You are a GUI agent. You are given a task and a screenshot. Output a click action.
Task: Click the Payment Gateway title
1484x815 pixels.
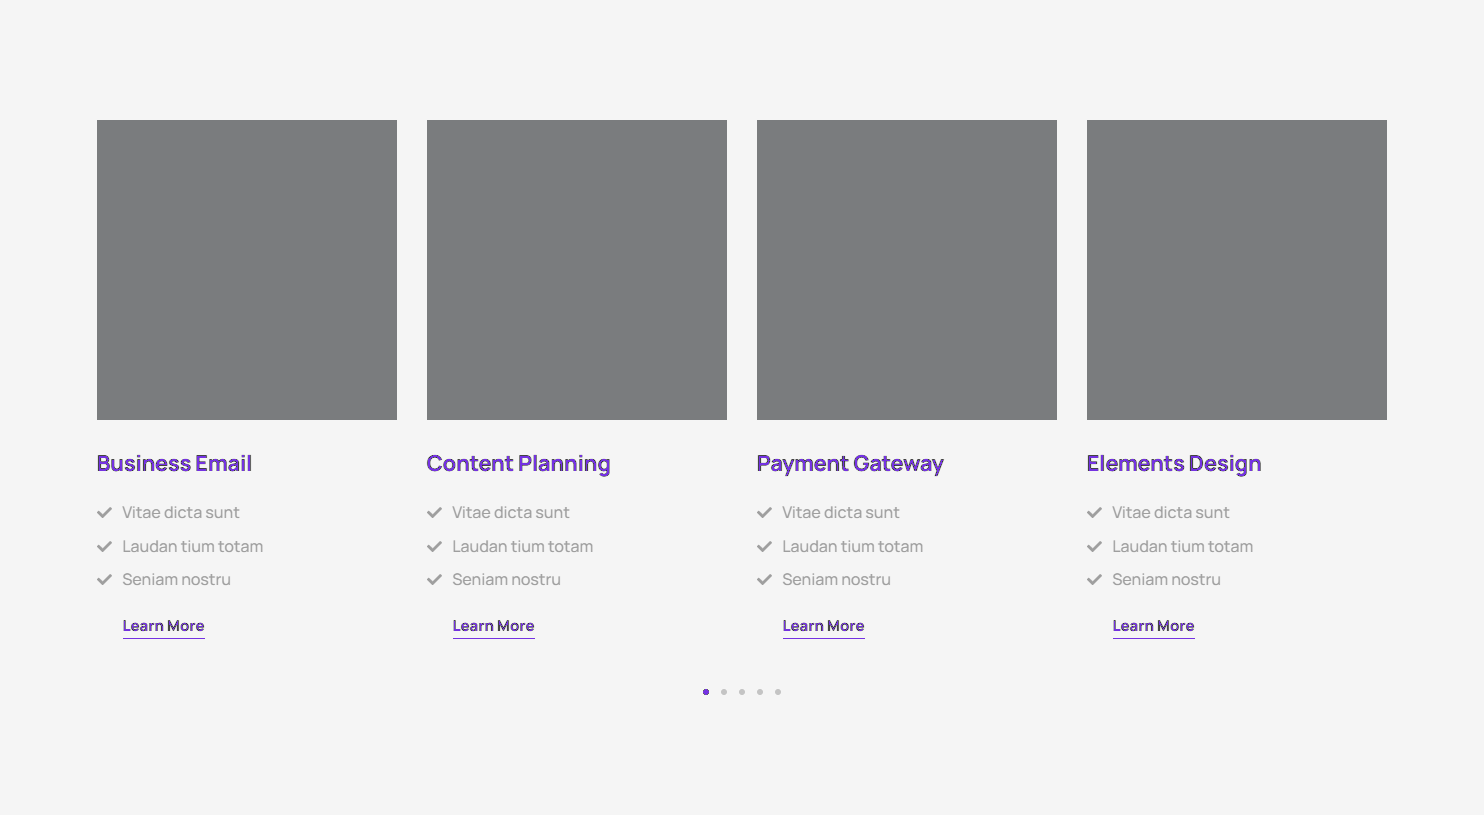850,464
